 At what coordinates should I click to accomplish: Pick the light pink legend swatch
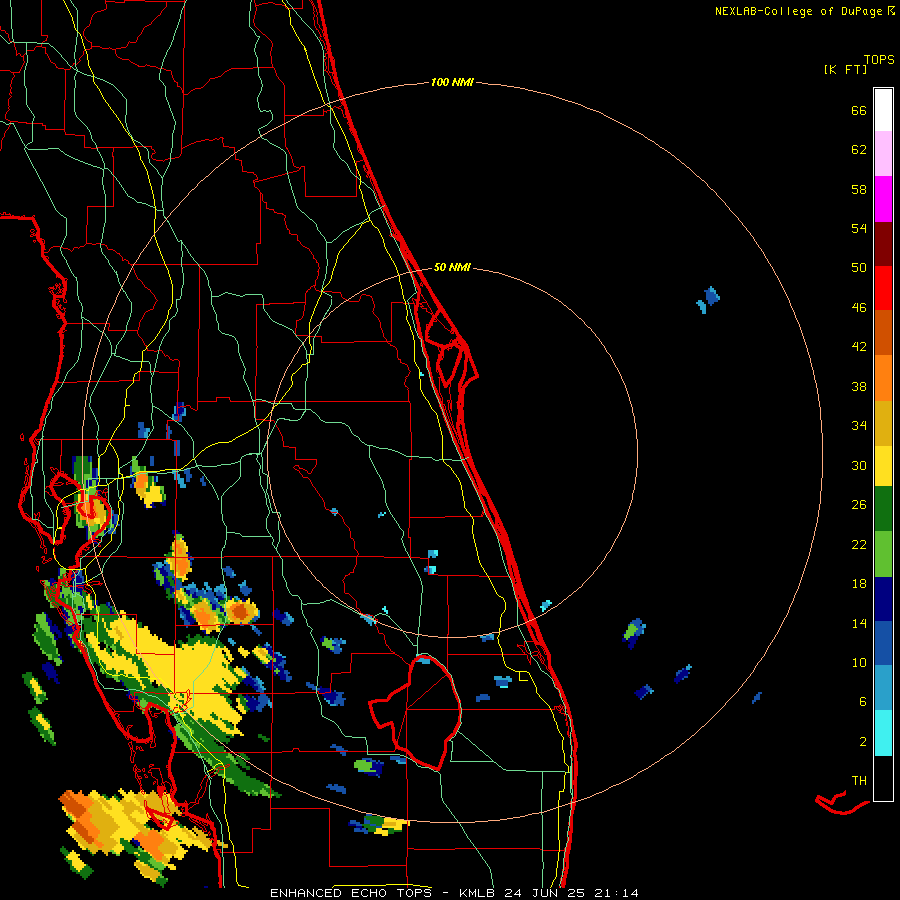883,153
